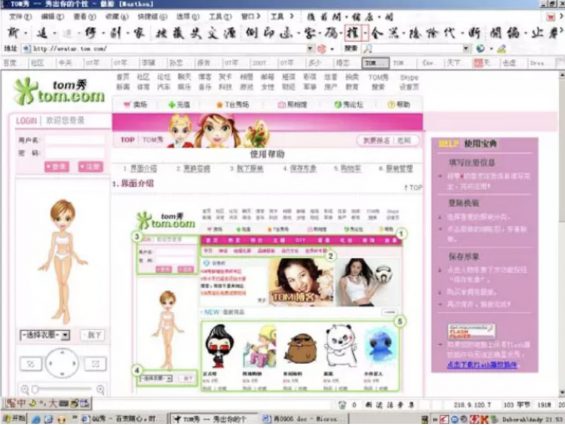Visit the 秀论坛 forum tab

click(348, 105)
